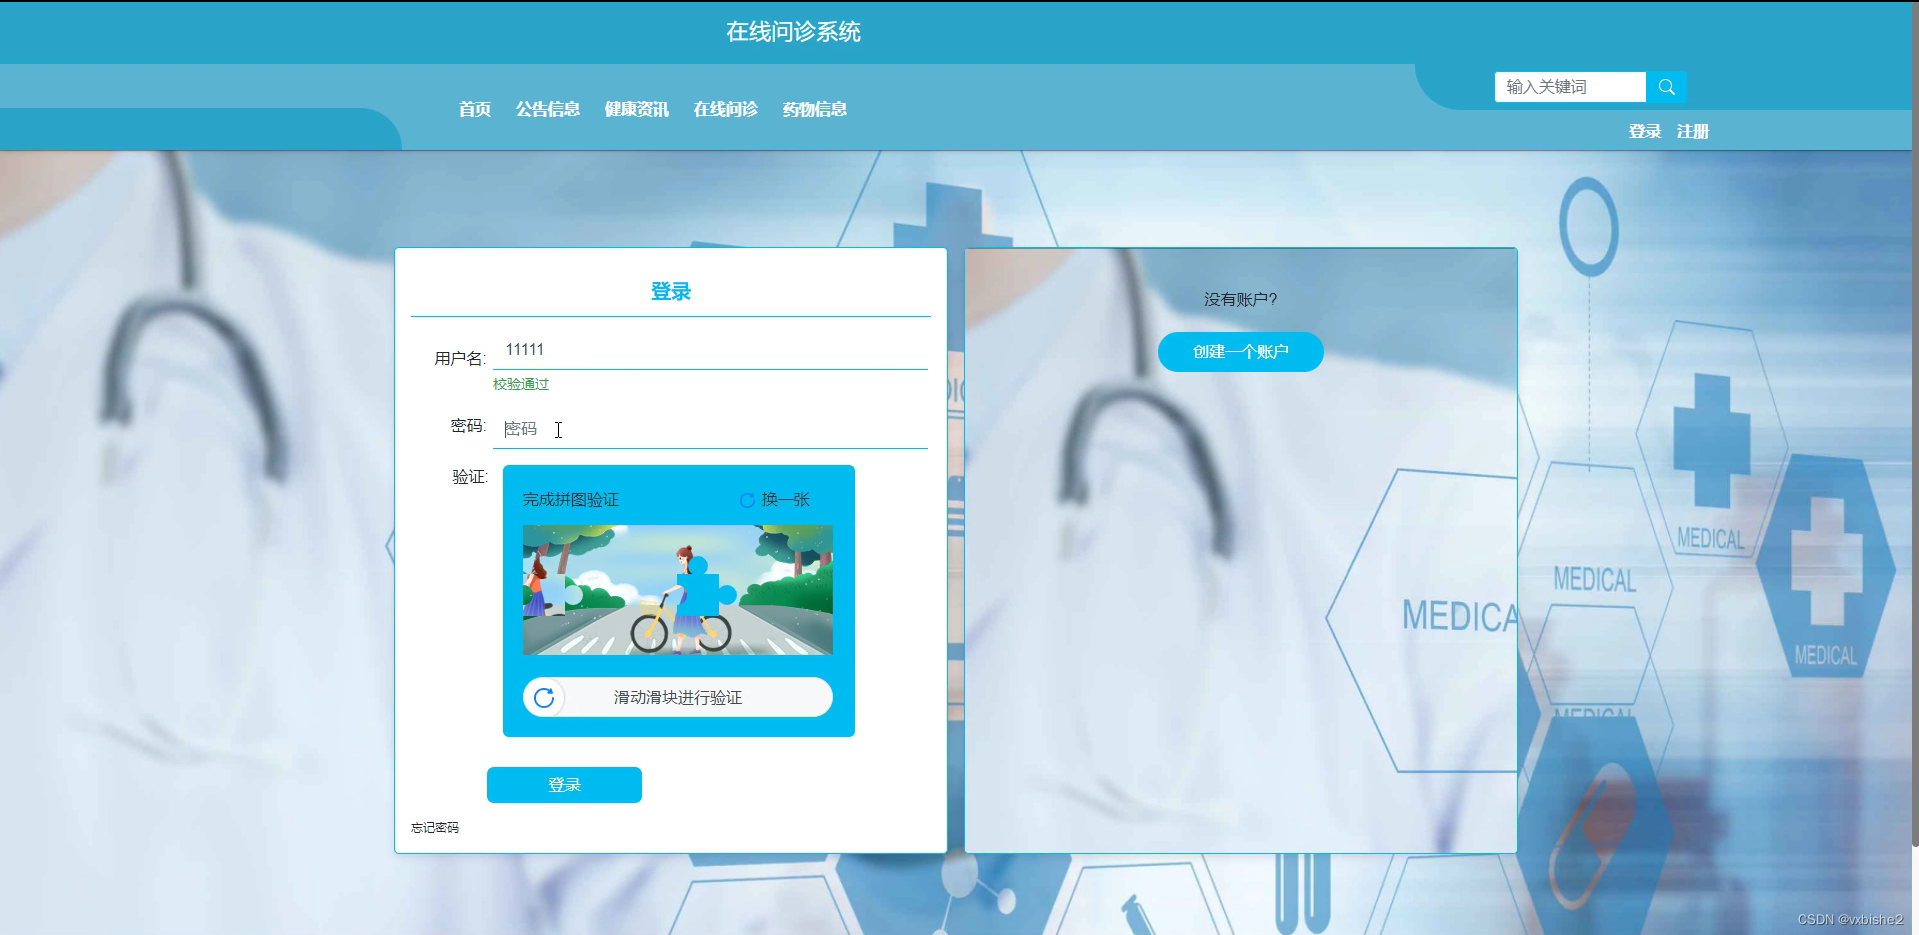This screenshot has width=1919, height=935.
Task: Click 换一张 to change the puzzle image
Action: tap(786, 500)
